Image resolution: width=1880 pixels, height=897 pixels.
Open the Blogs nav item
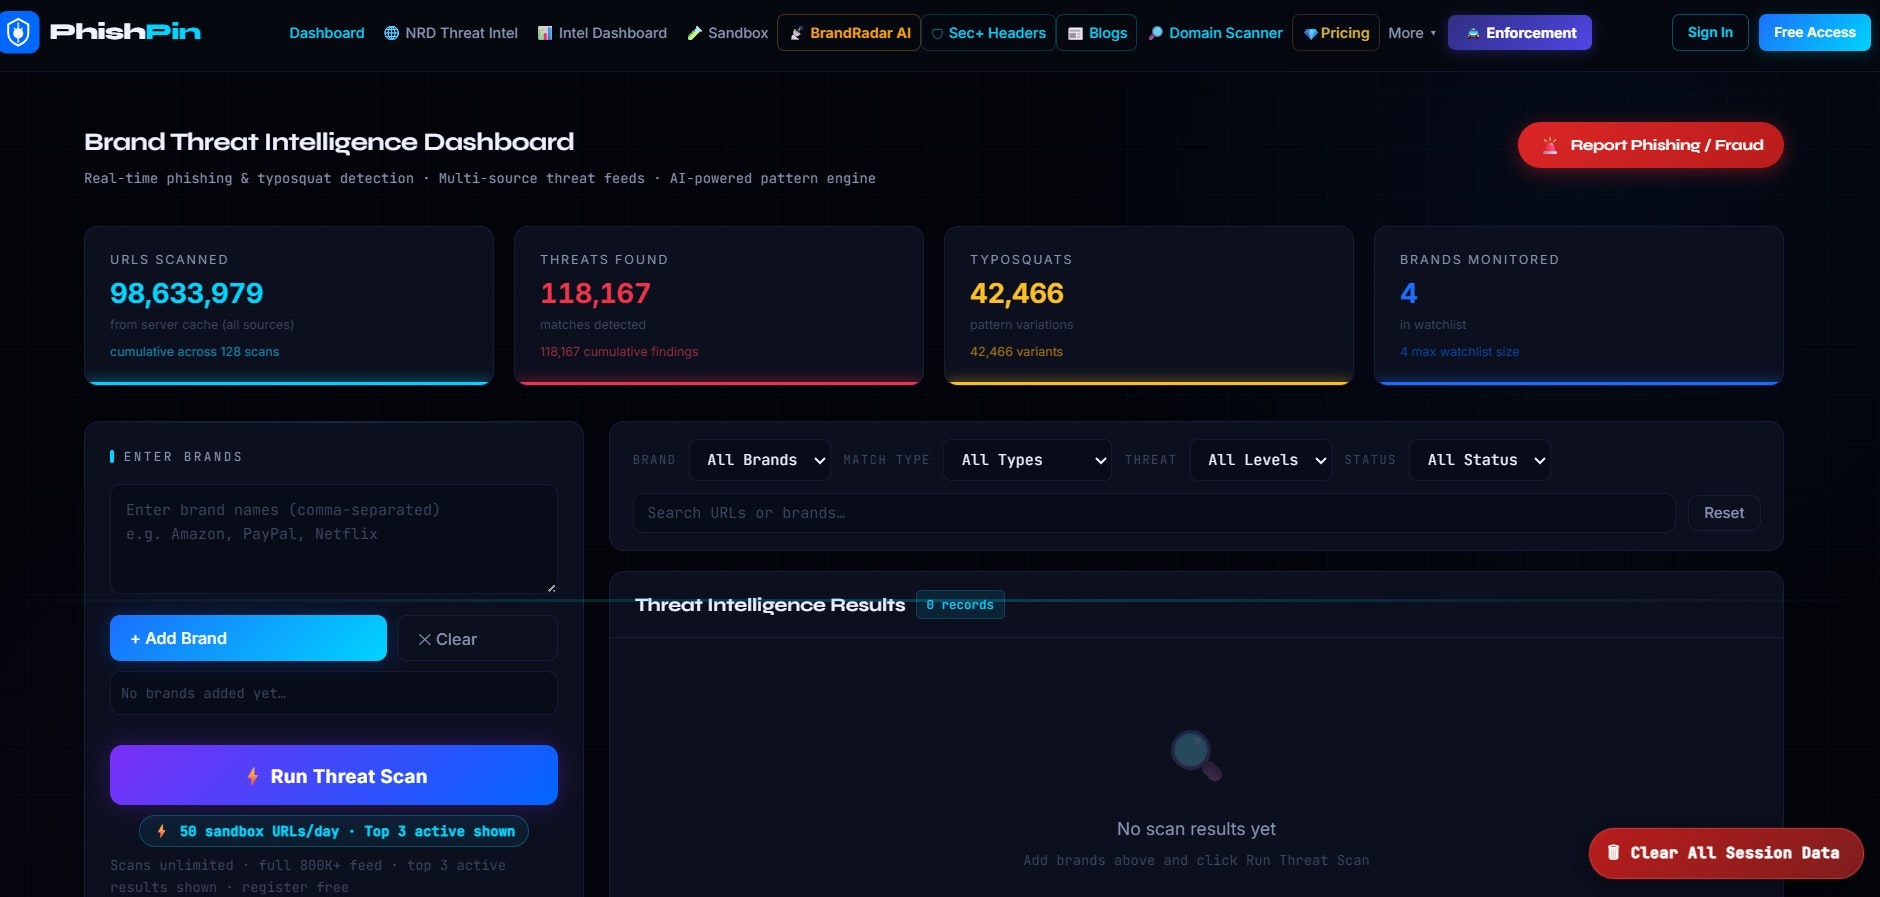tap(1096, 33)
